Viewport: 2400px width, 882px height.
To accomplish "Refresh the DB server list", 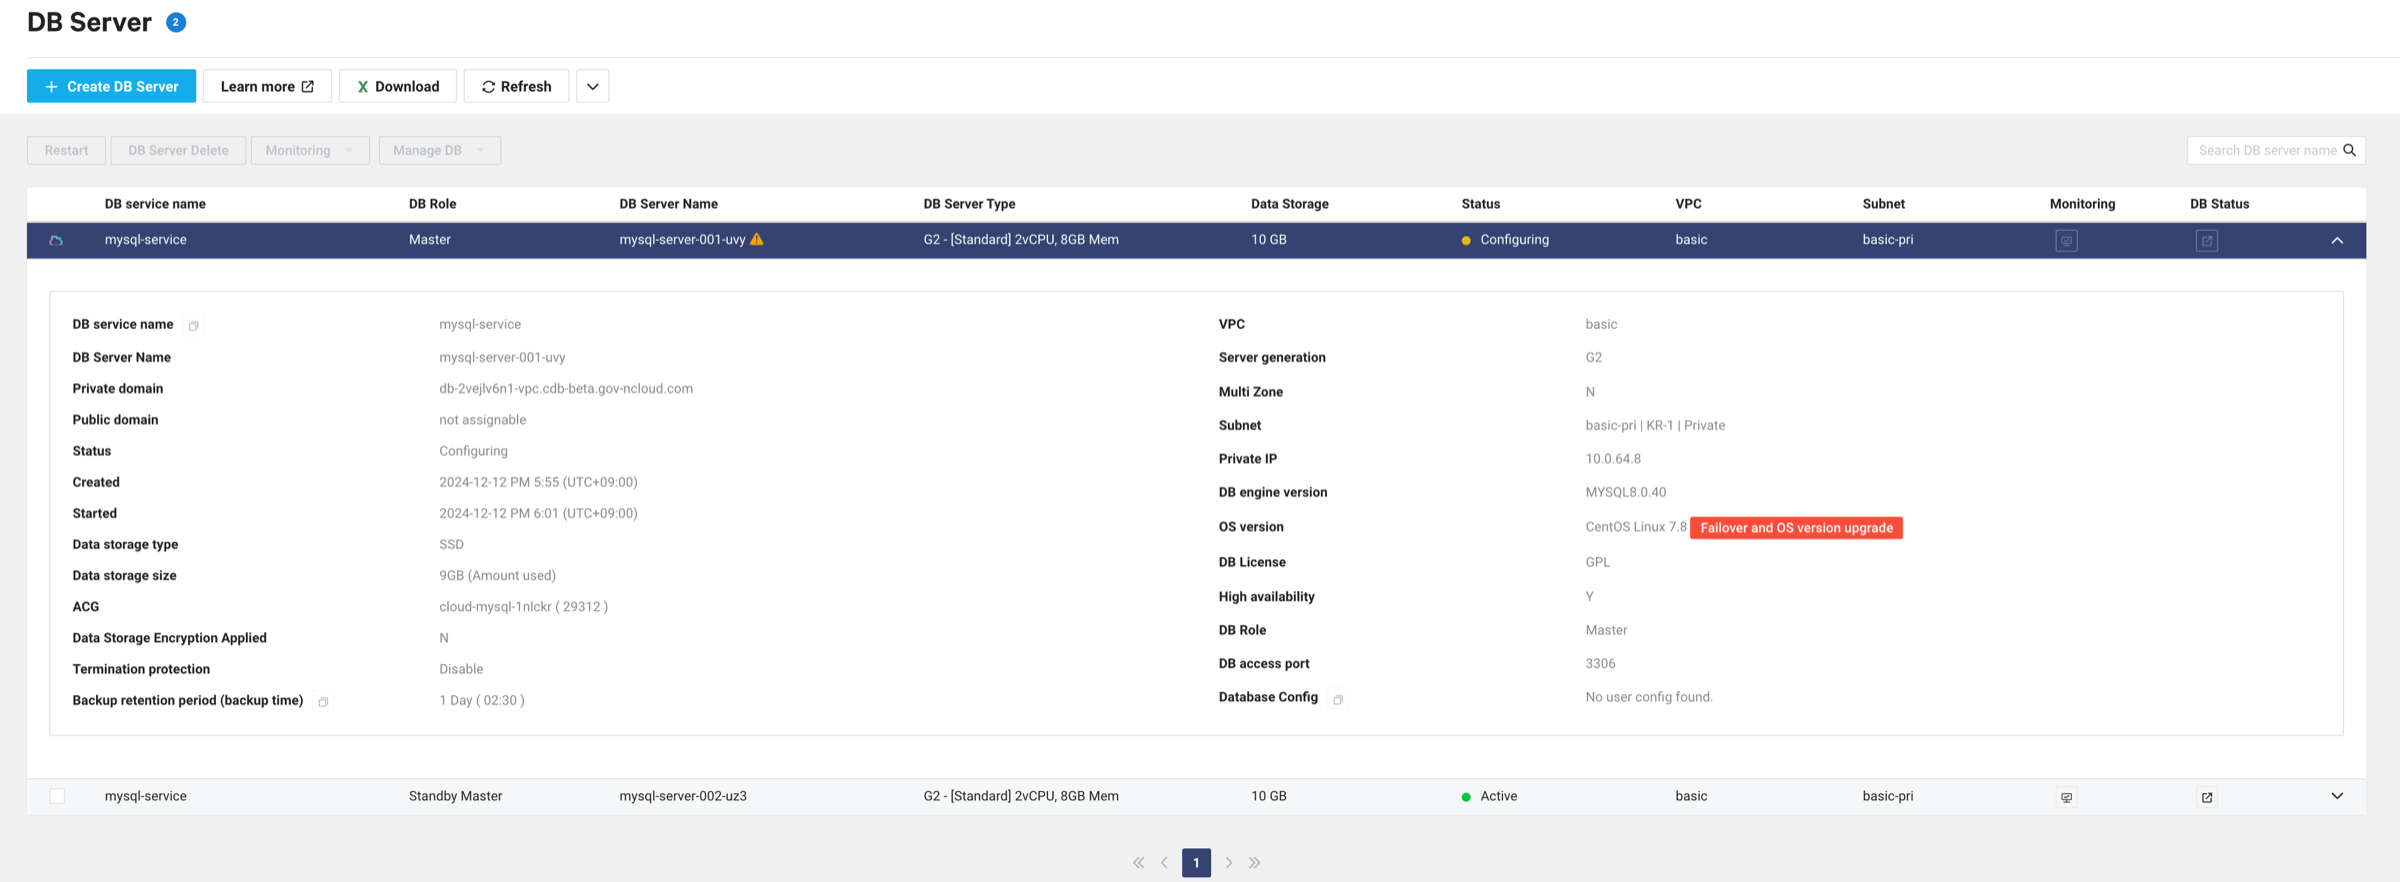I will [516, 86].
